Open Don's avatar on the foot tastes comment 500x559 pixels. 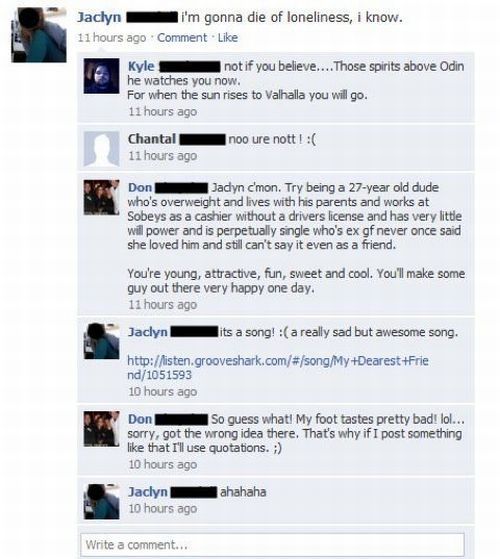tap(102, 429)
